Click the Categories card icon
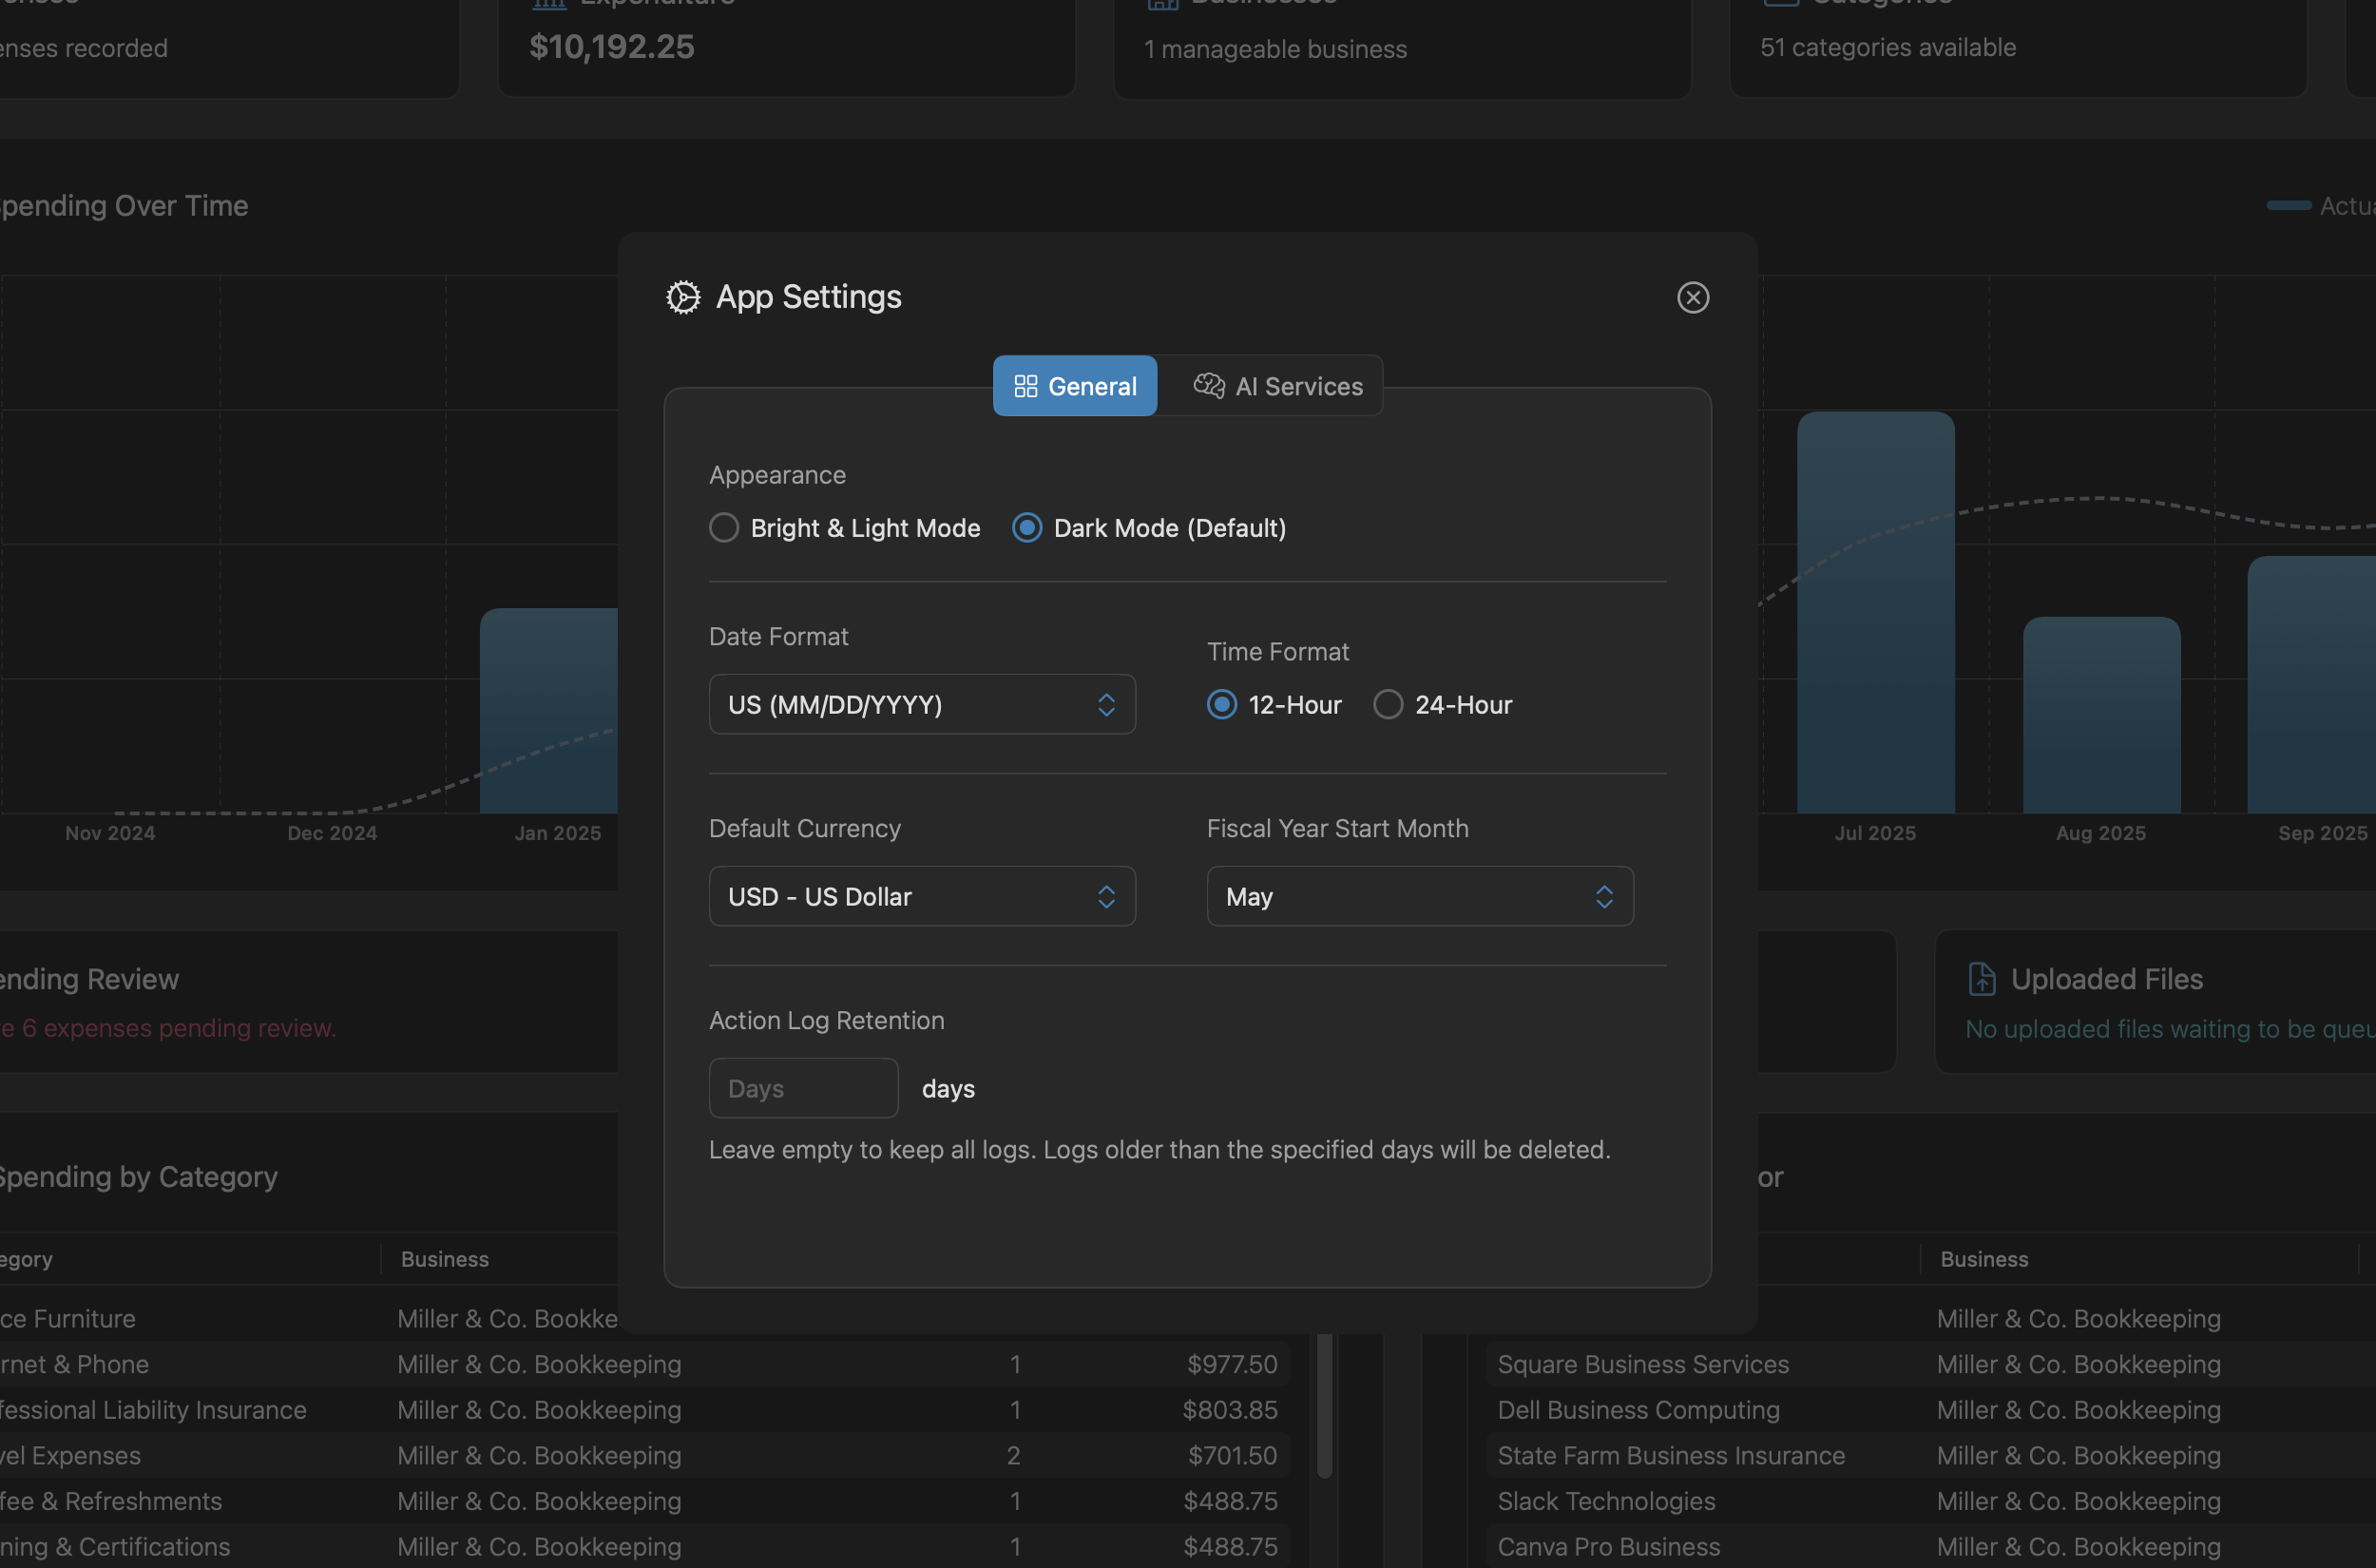2376x1568 pixels. point(1780,4)
